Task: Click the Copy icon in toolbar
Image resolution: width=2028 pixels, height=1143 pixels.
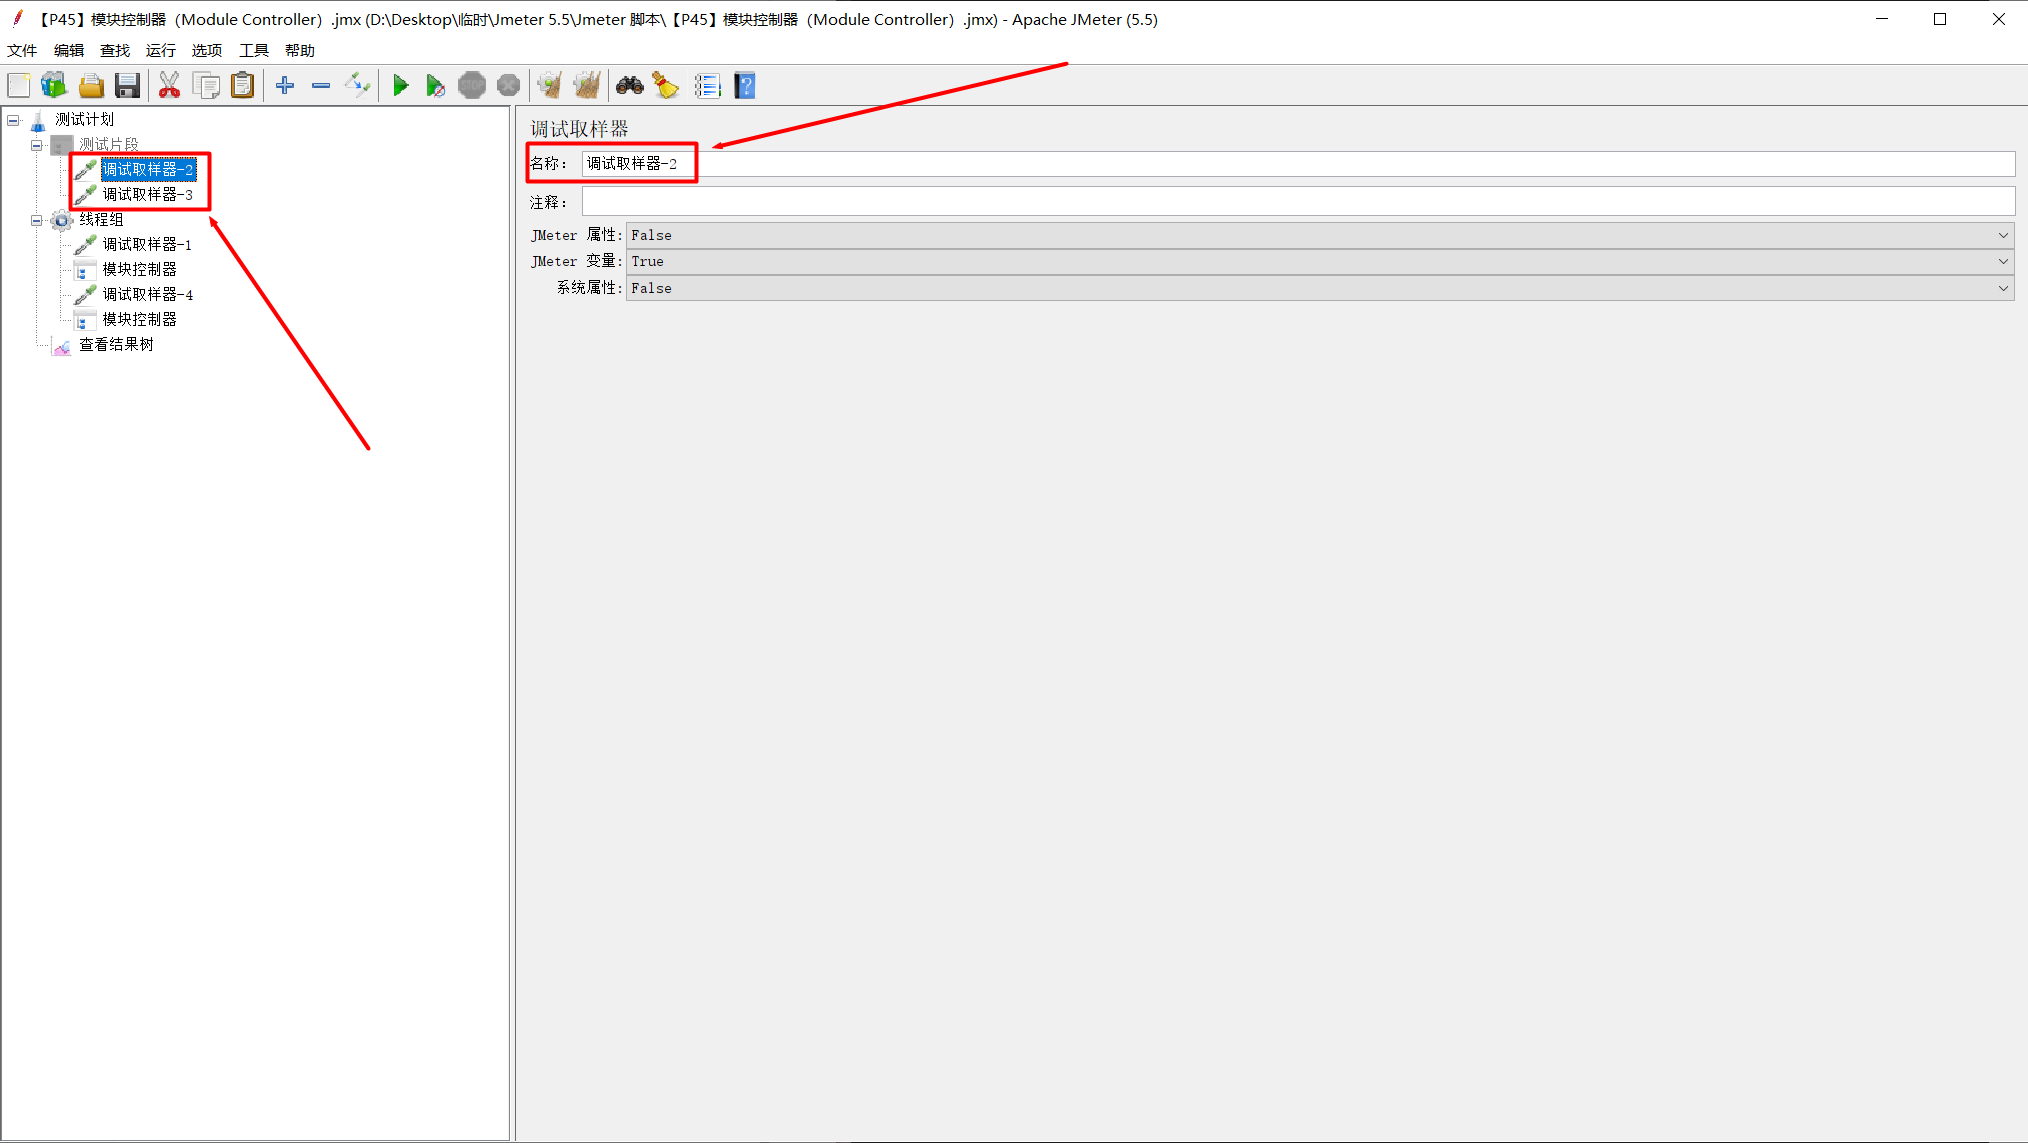Action: tap(206, 86)
